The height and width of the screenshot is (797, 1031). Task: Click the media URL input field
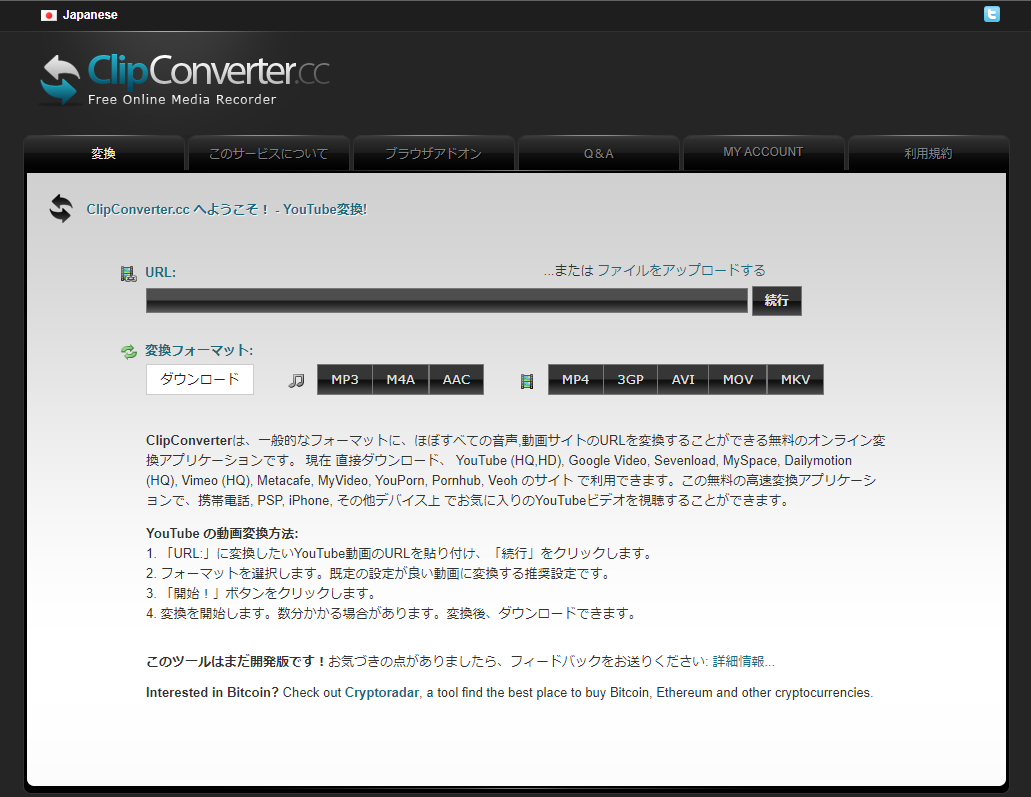pyautogui.click(x=446, y=301)
